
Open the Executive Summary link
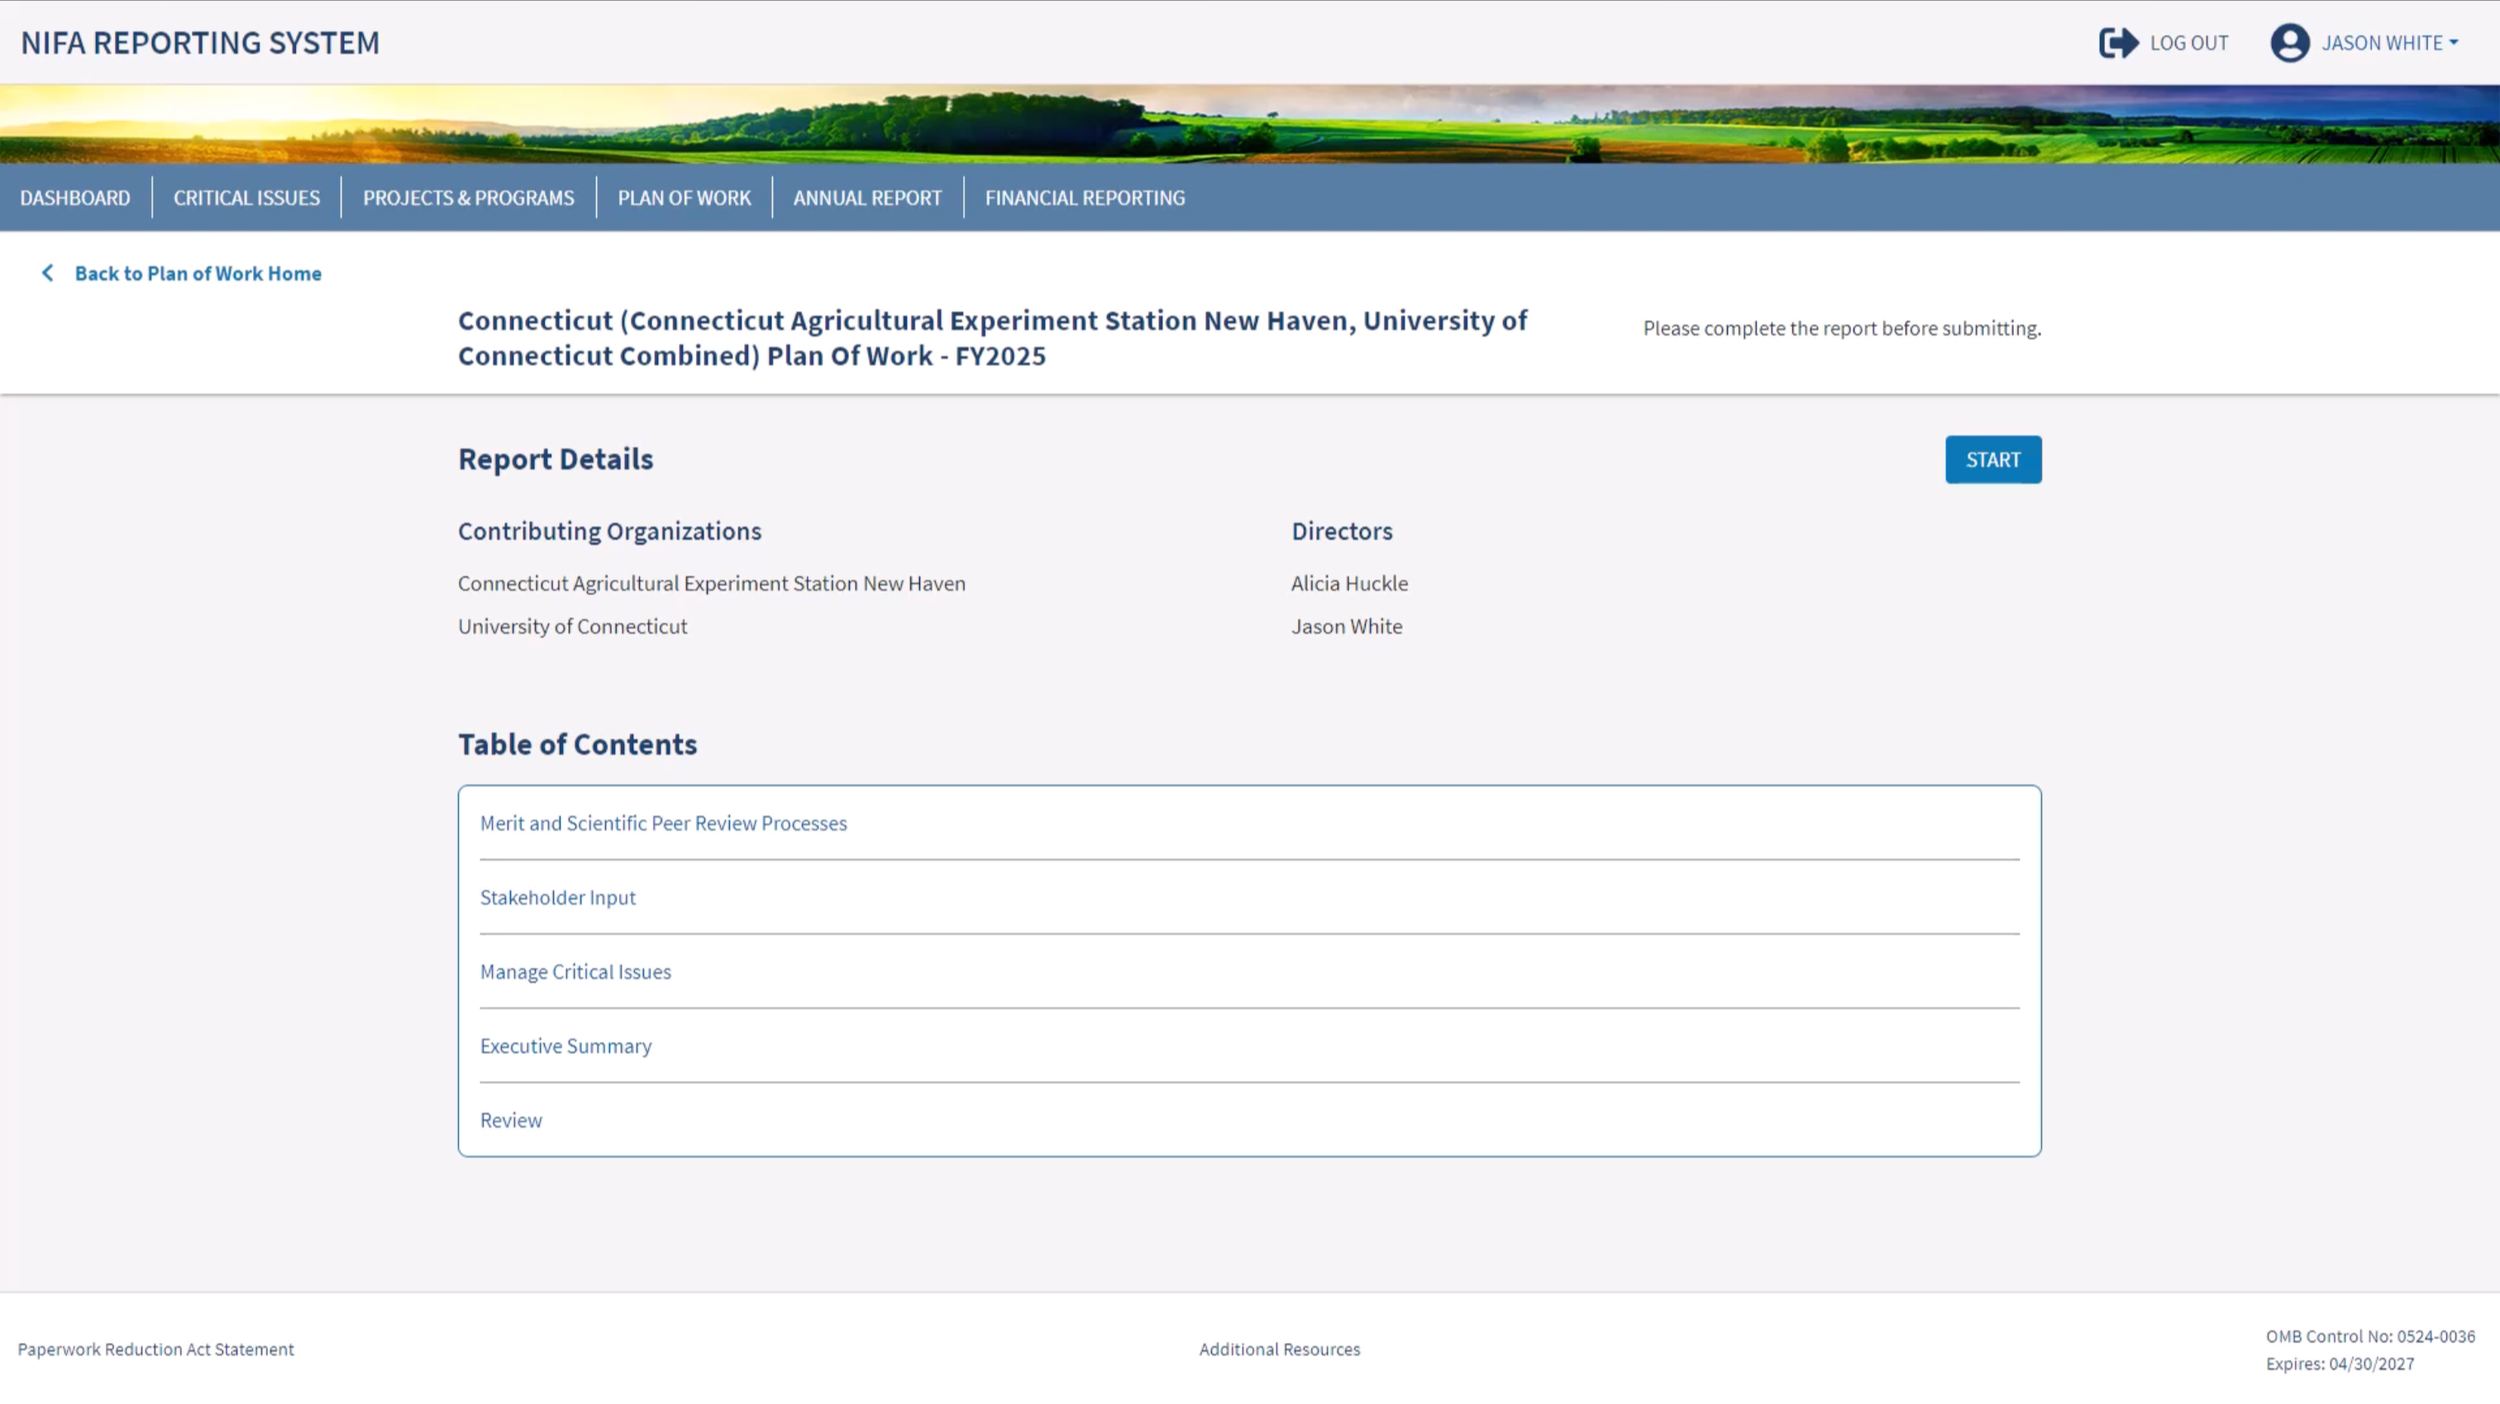tap(565, 1046)
